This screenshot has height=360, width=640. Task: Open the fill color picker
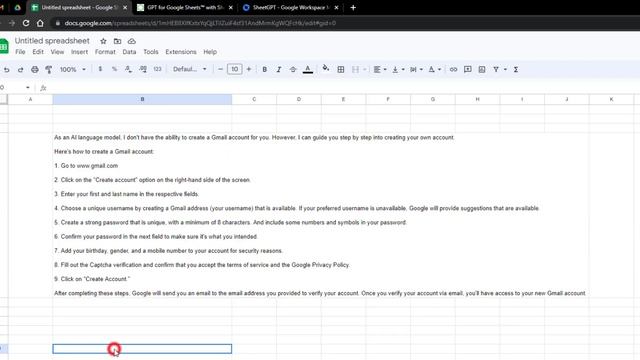pyautogui.click(x=325, y=69)
